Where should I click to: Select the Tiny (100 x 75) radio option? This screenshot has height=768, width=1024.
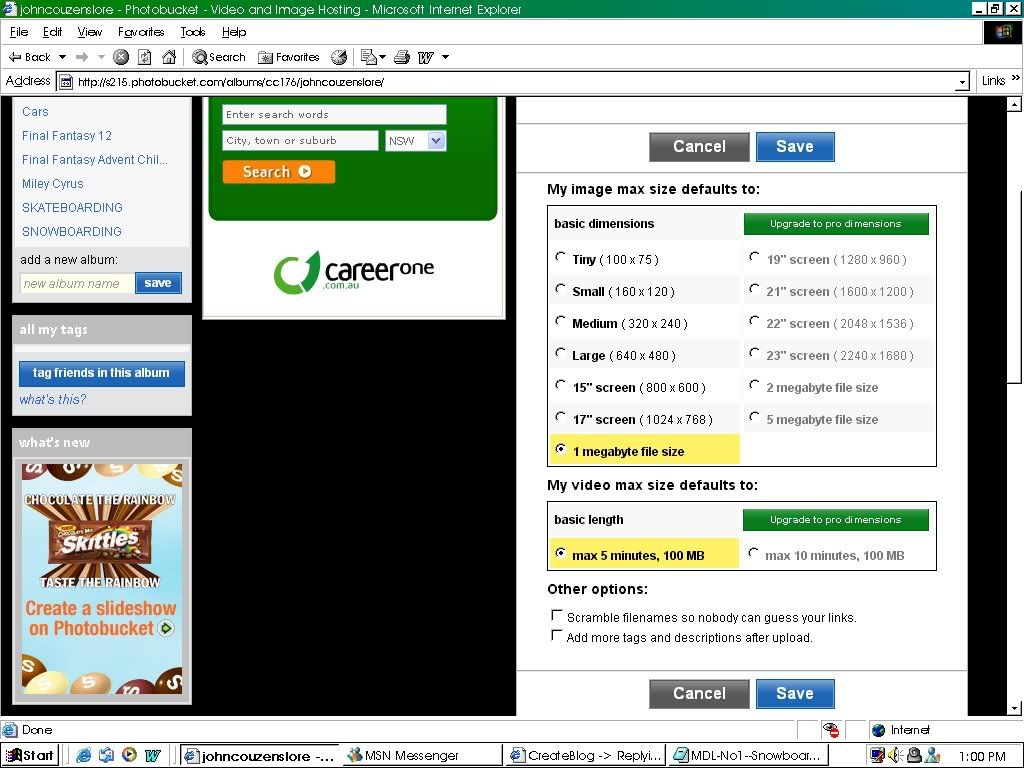(x=560, y=258)
